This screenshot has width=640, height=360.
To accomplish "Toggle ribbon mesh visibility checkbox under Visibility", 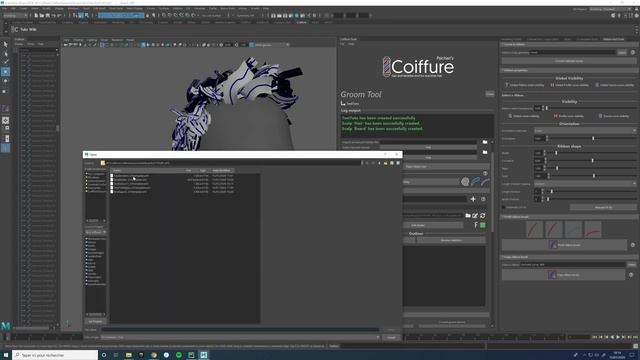I will click(510, 116).
